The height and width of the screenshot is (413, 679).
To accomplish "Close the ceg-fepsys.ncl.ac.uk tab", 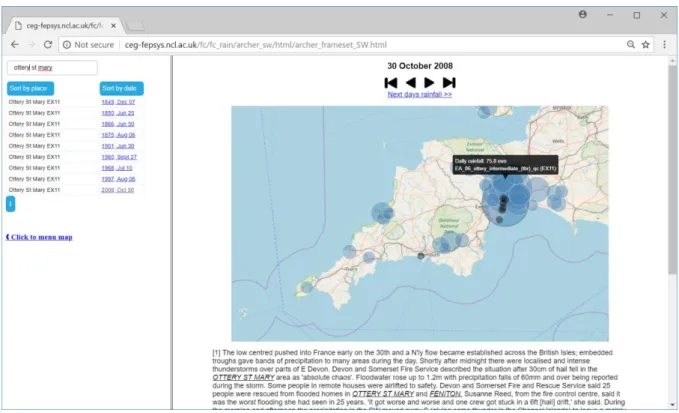I will [x=113, y=26].
